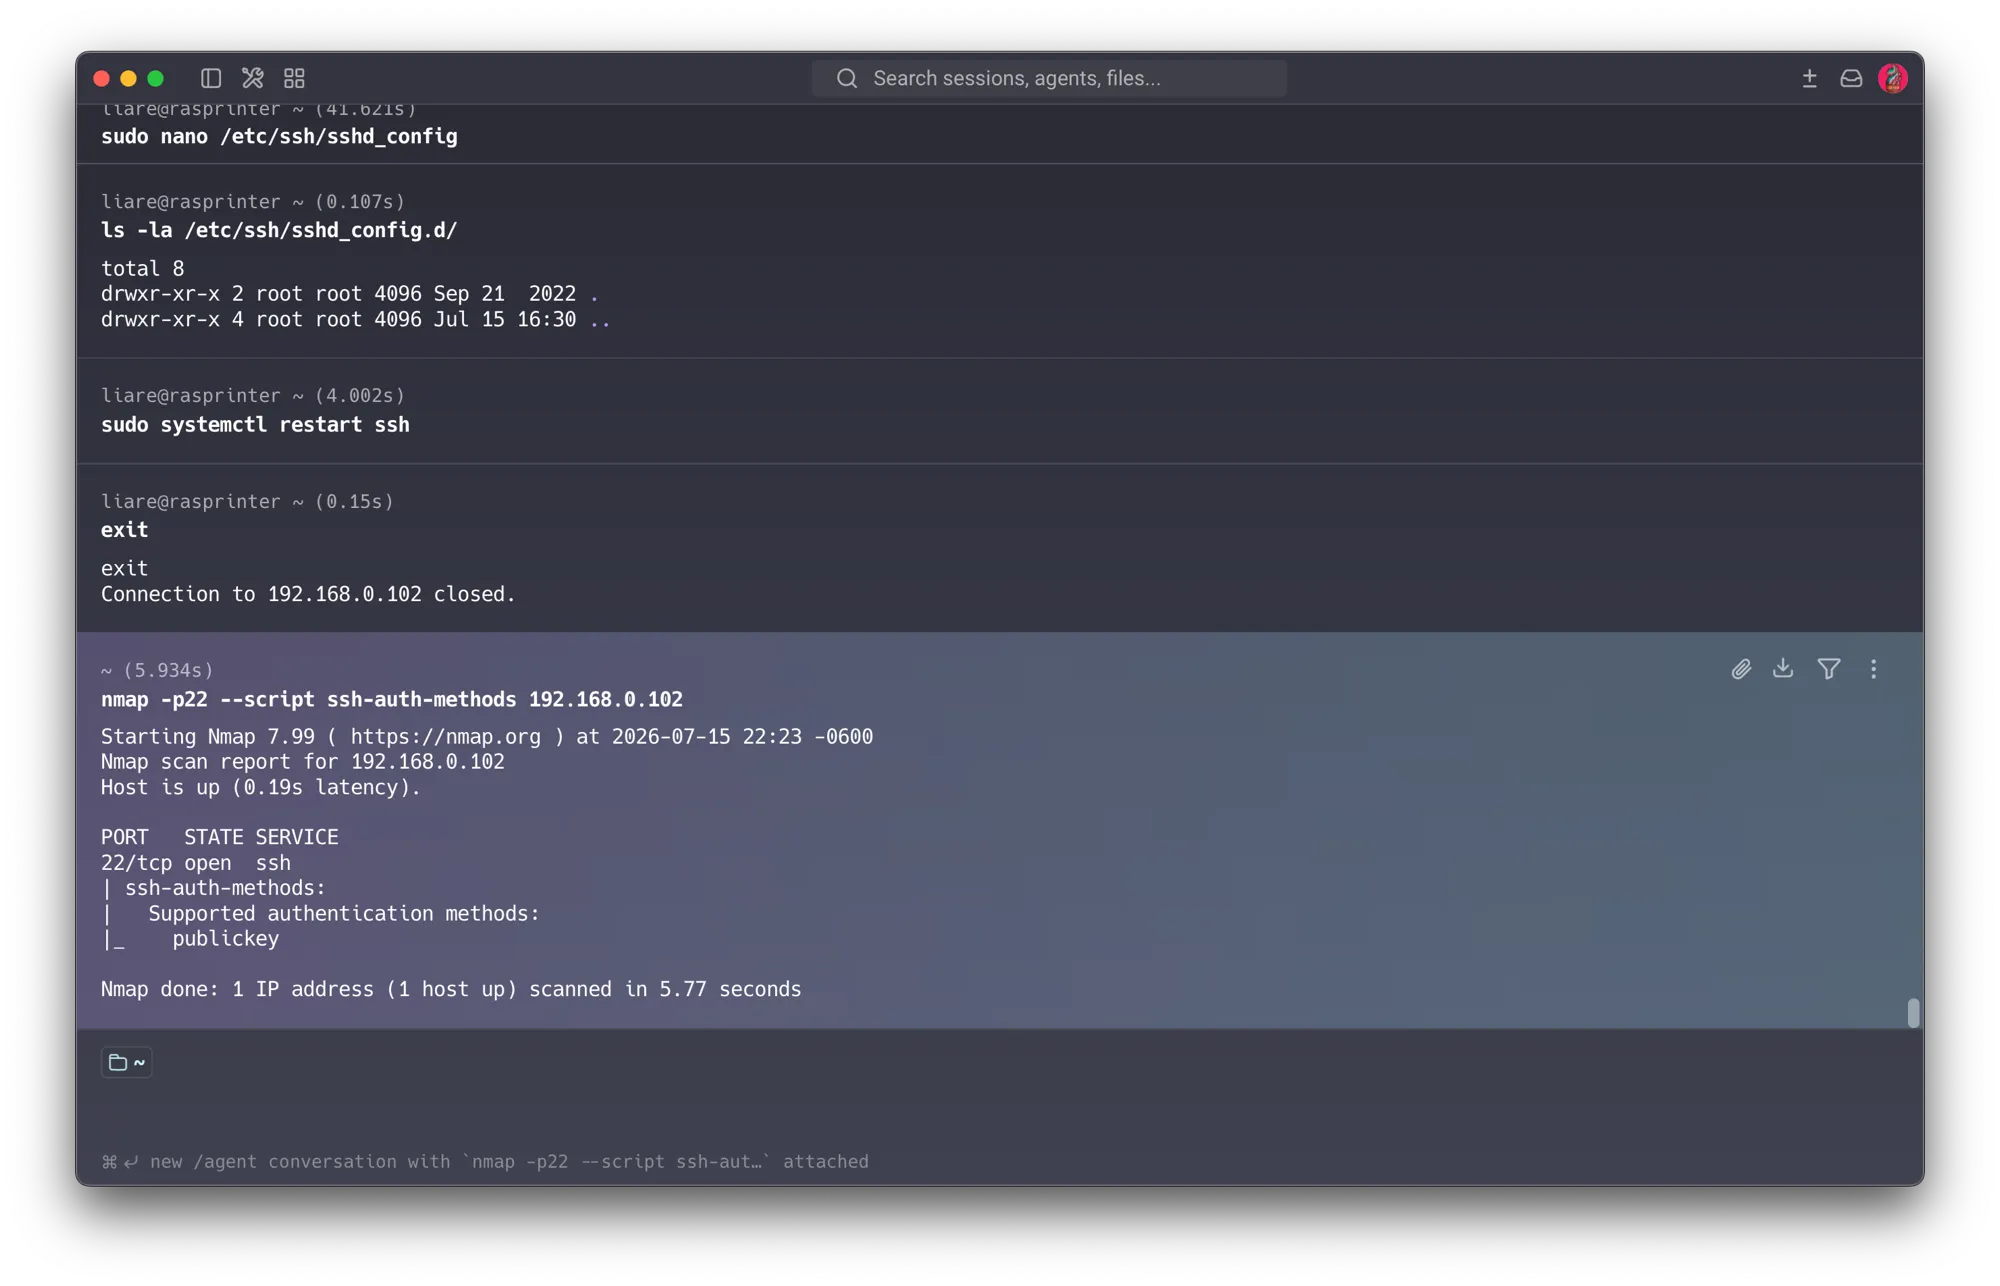This screenshot has width=2000, height=1286.
Task: Click the 'publickey' output line
Action: [225, 939]
